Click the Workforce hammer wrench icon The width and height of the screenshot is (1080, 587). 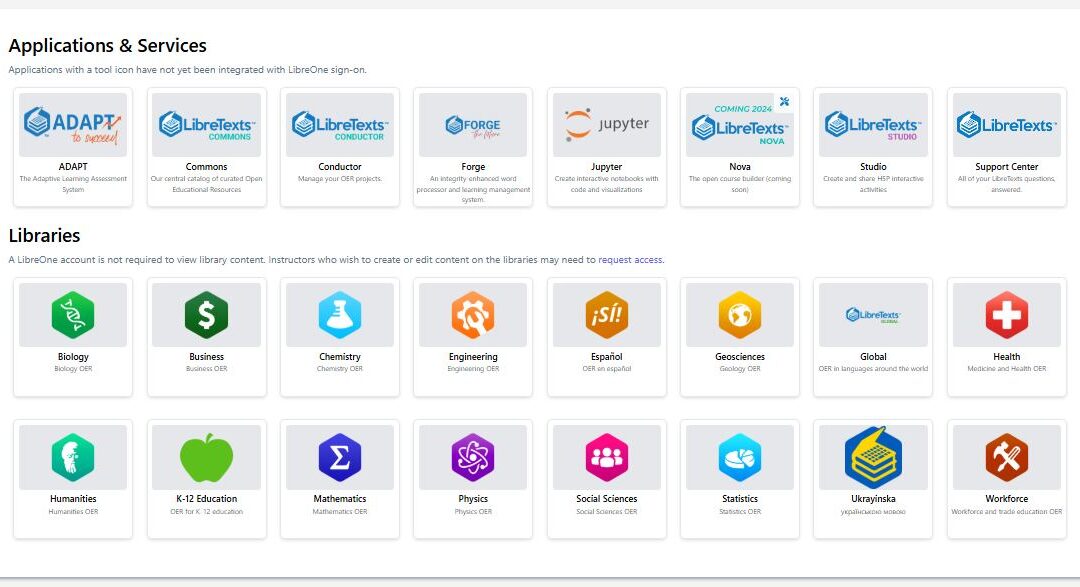1006,457
